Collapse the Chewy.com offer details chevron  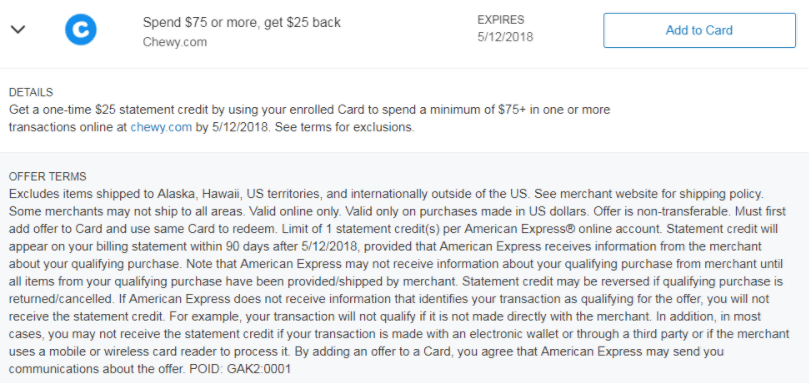click(x=18, y=30)
